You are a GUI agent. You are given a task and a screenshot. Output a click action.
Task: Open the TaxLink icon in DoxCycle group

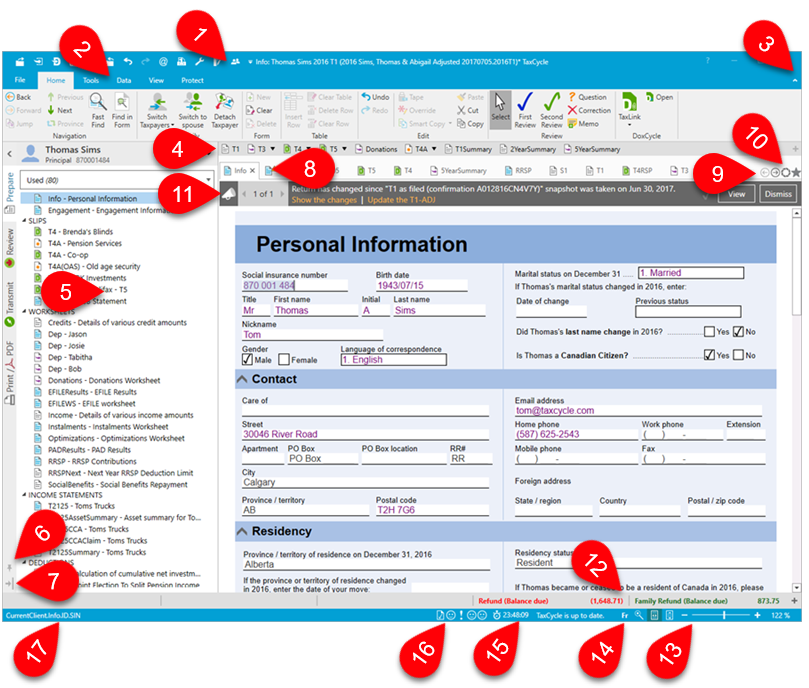click(x=630, y=101)
